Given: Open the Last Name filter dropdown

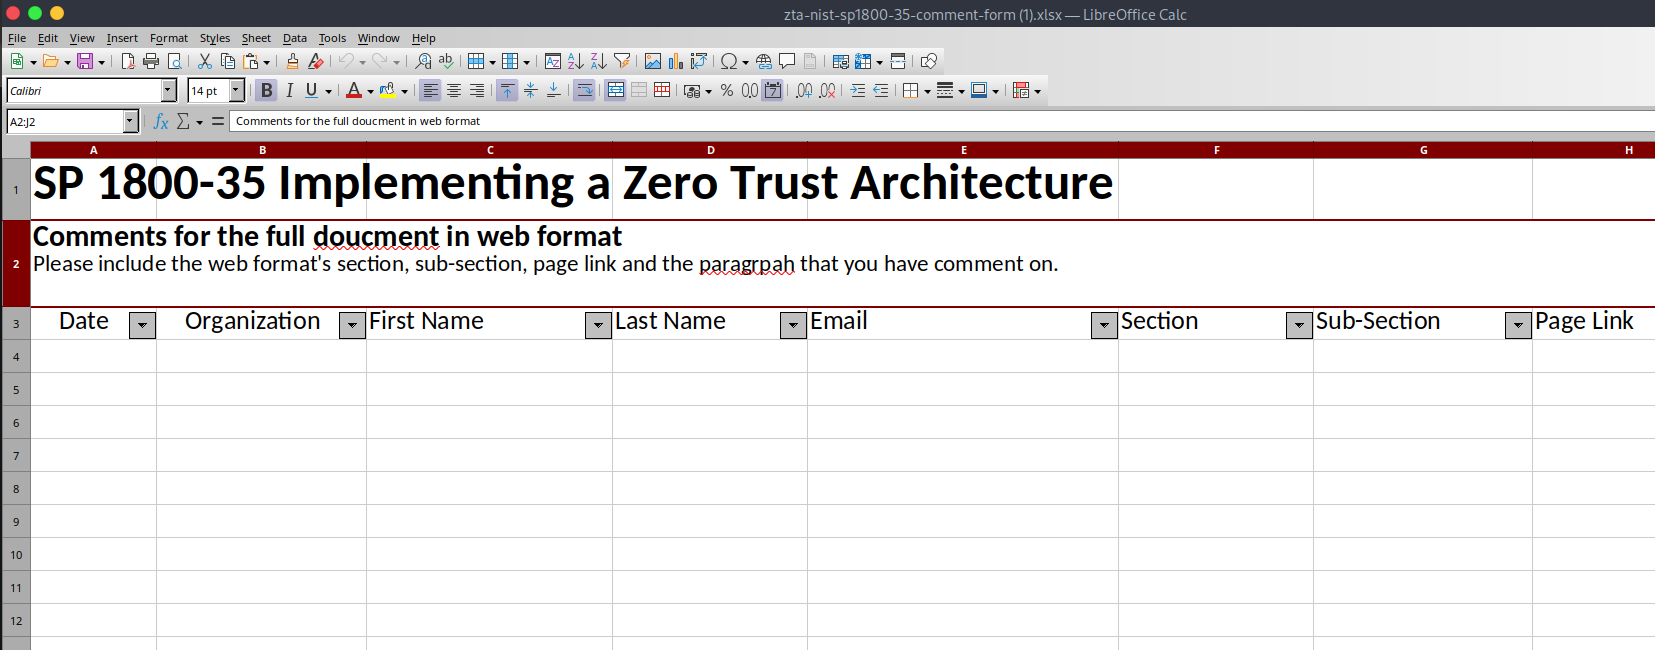Looking at the screenshot, I should click(x=794, y=326).
